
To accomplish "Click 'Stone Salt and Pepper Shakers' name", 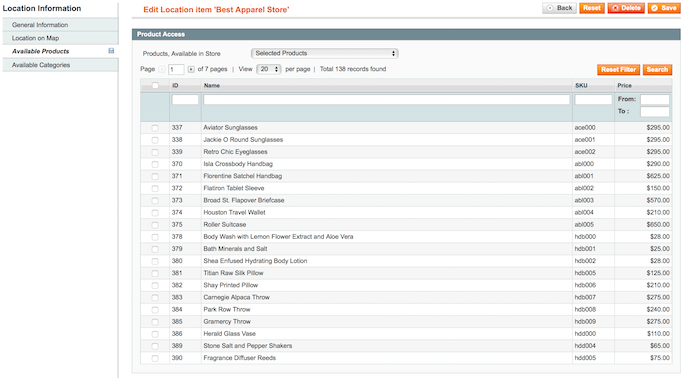I will (248, 346).
